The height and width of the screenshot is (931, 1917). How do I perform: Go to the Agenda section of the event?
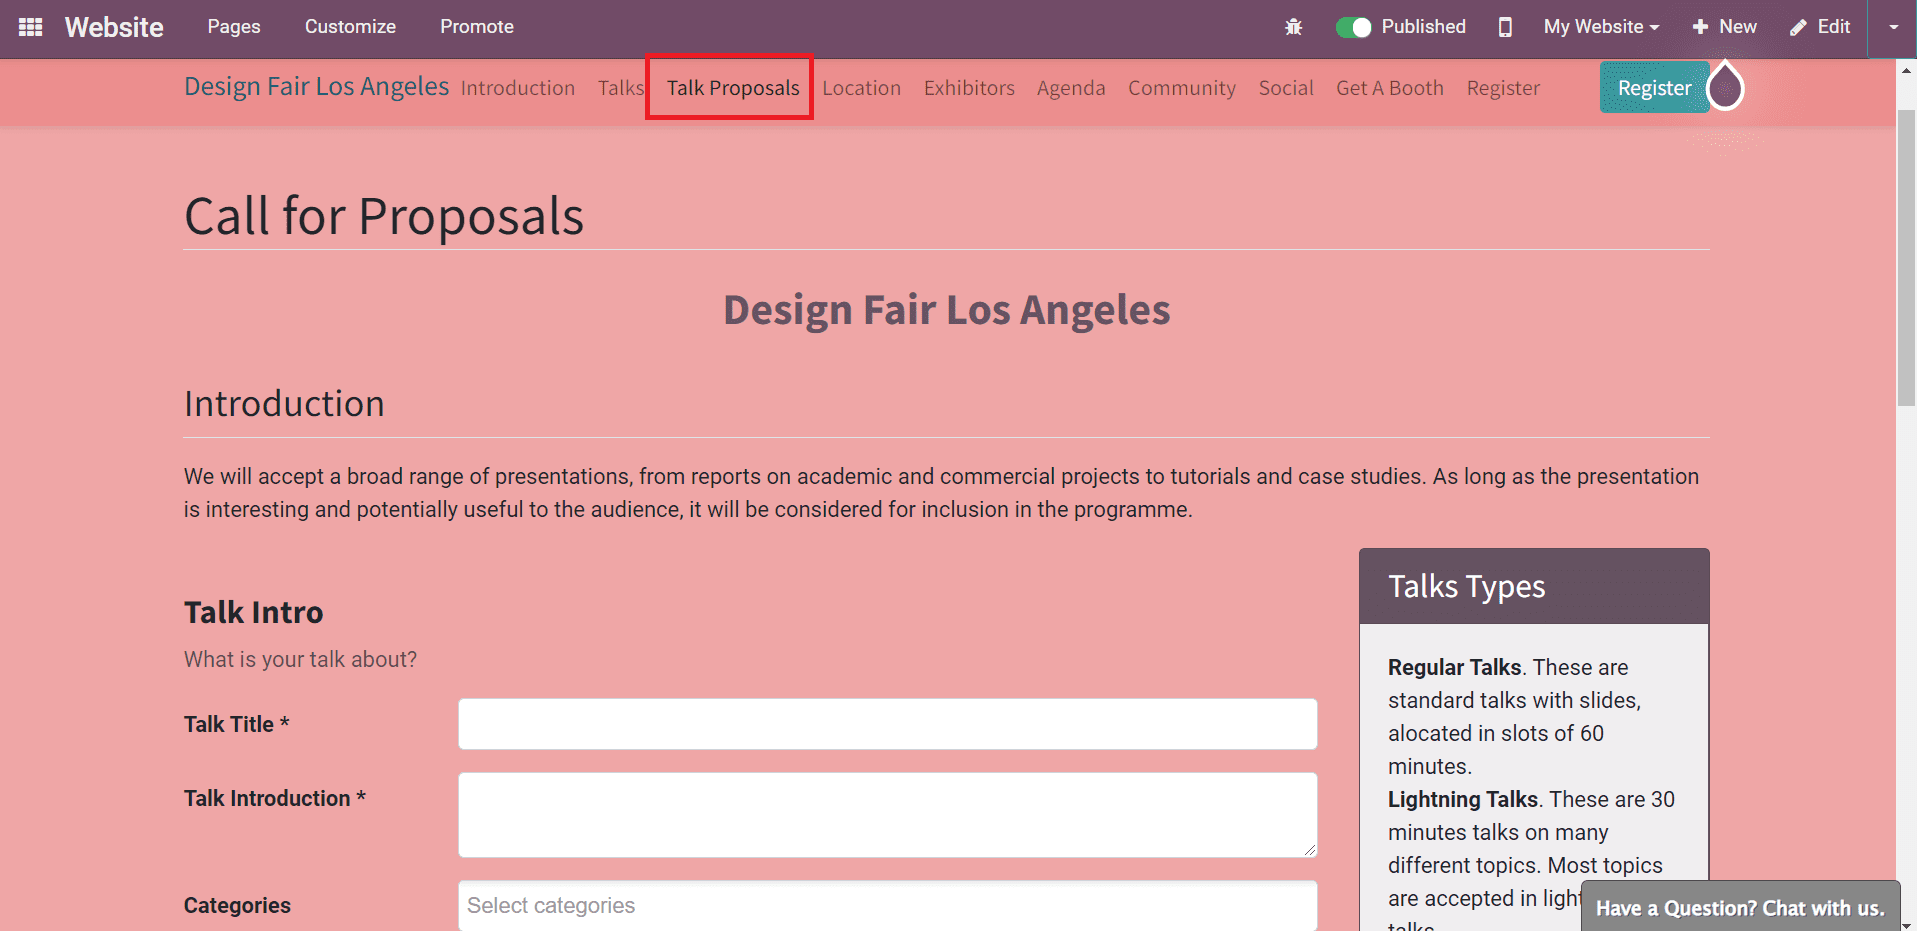click(x=1071, y=88)
